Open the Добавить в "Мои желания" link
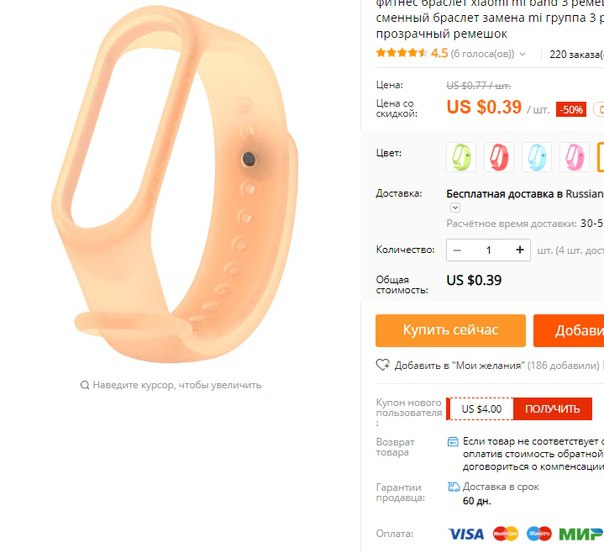Screen dimensions: 604x553 [x=459, y=365]
